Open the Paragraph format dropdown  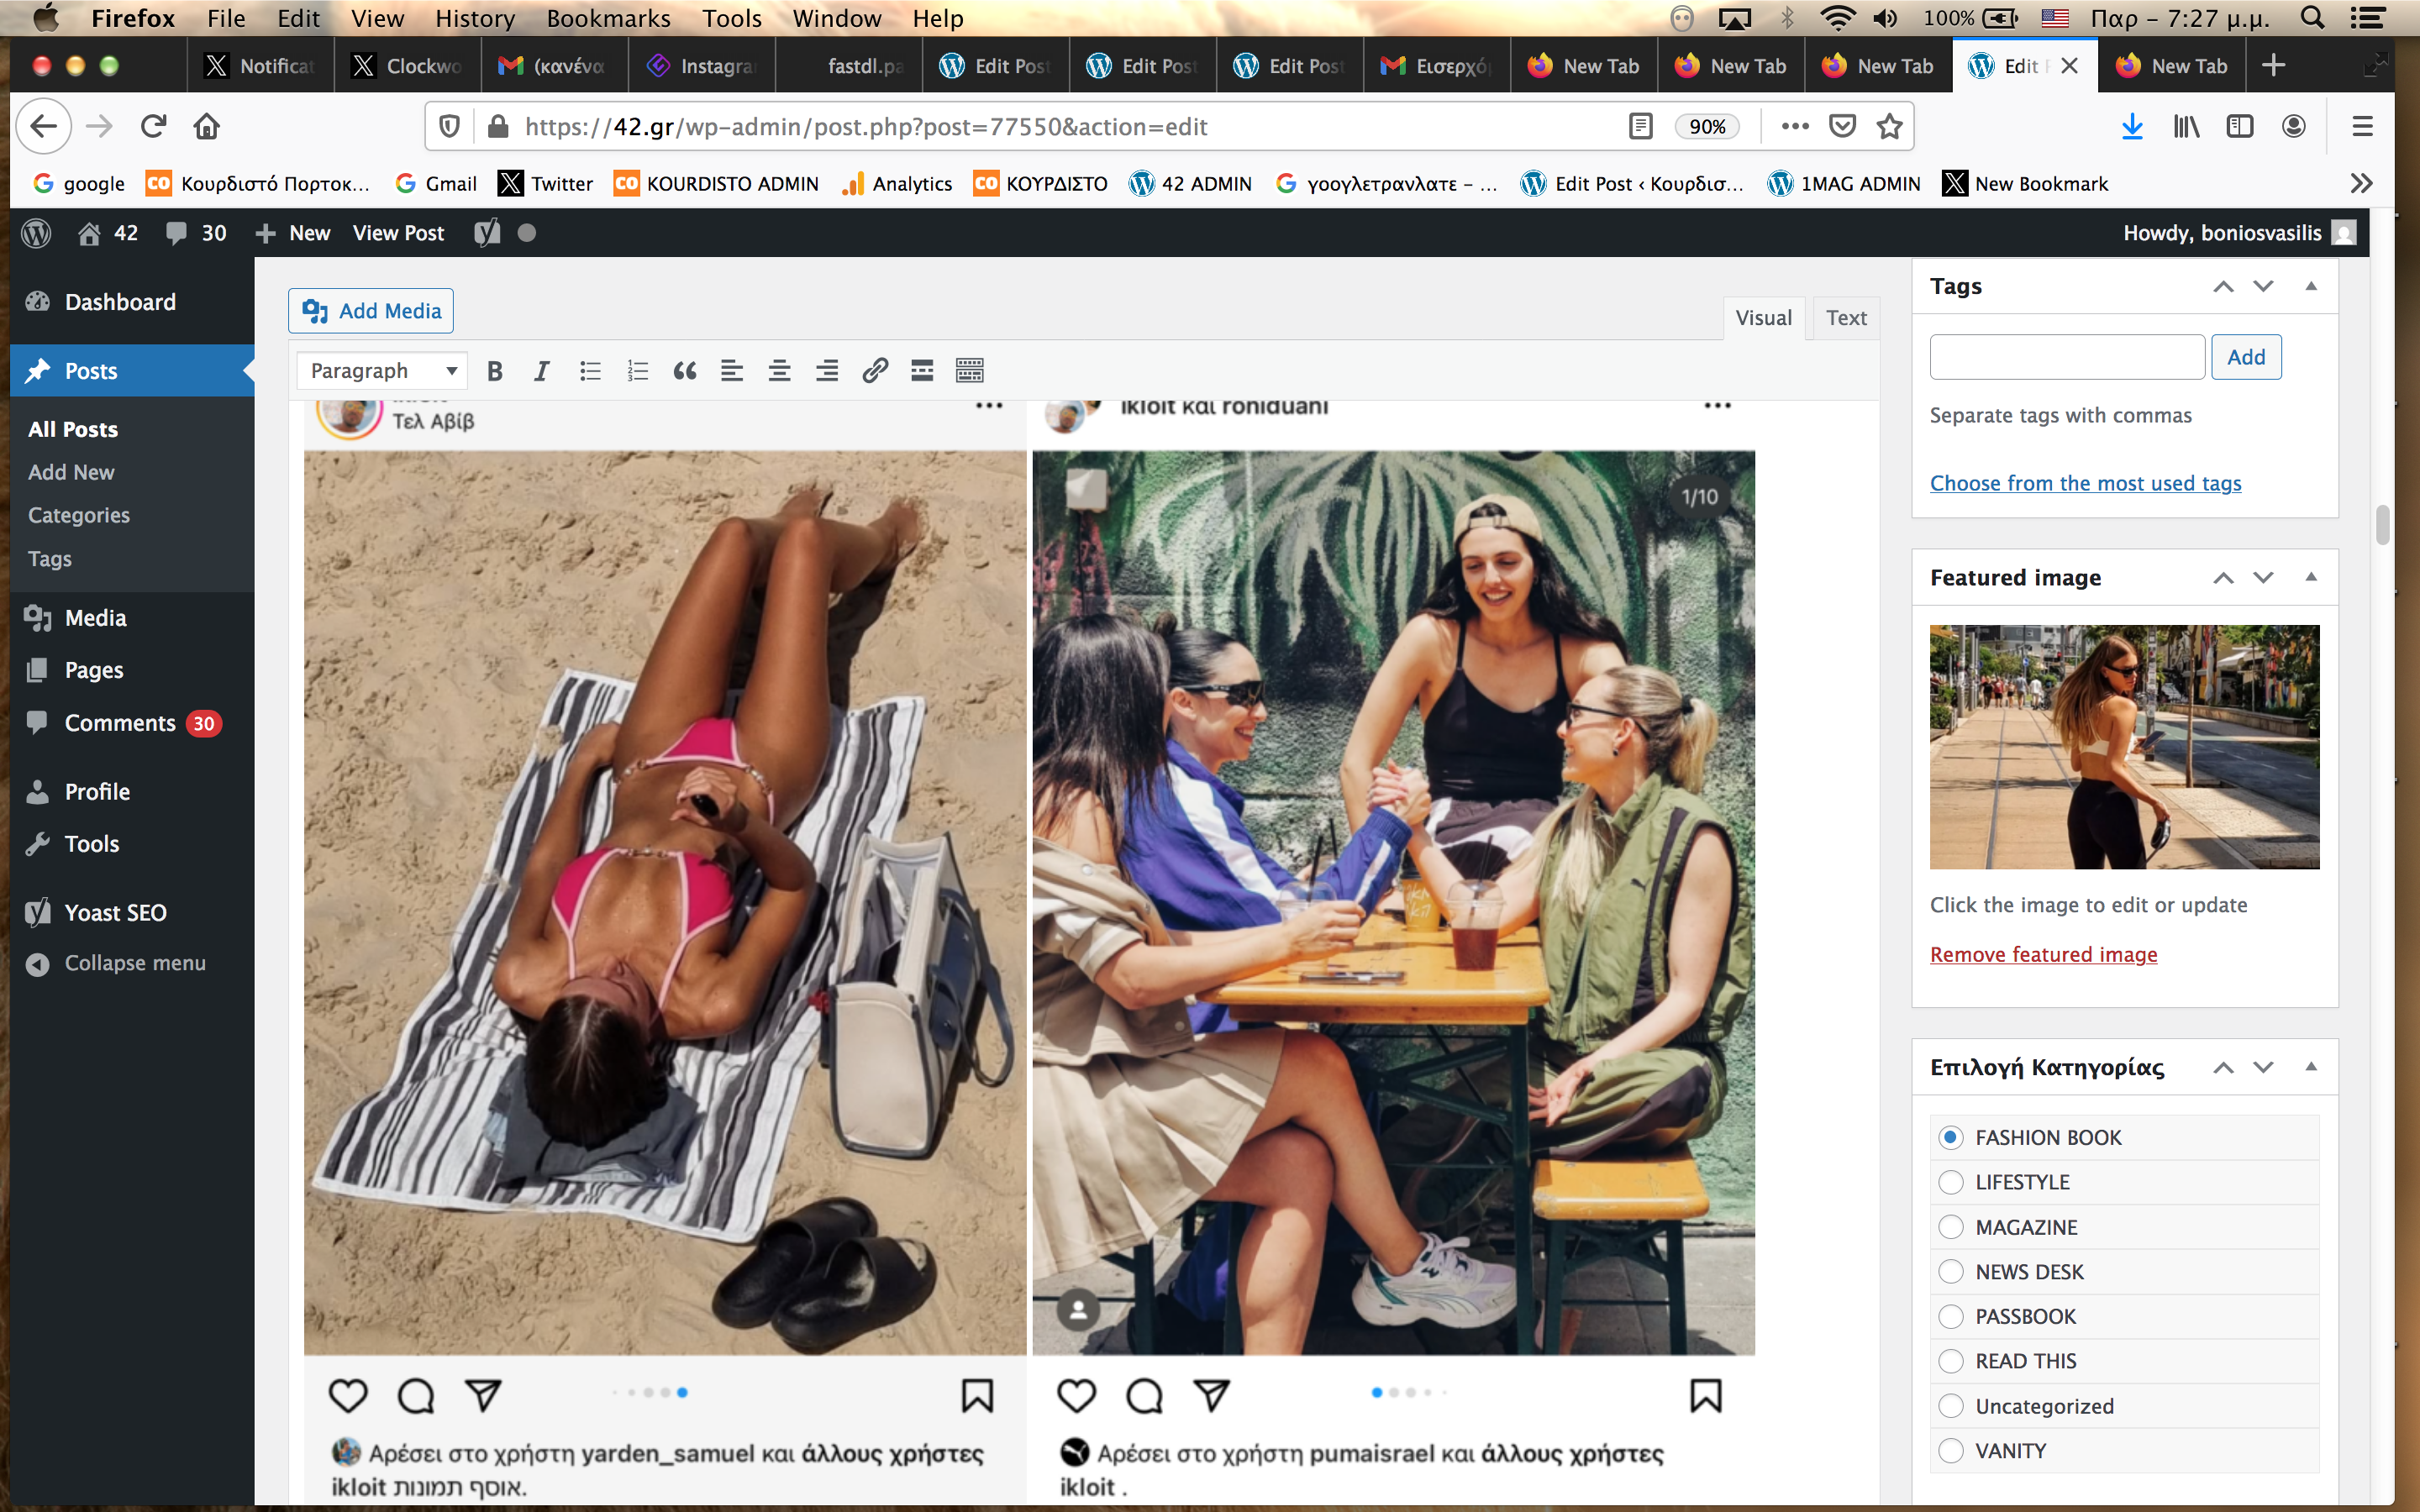tap(382, 371)
